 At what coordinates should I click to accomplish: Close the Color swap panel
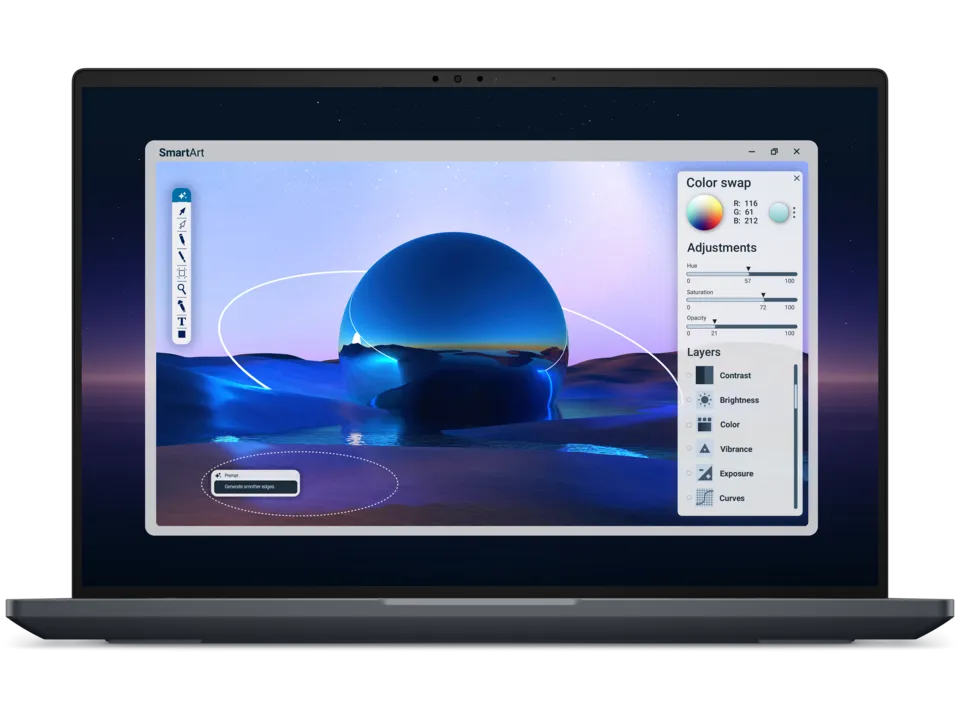point(797,178)
